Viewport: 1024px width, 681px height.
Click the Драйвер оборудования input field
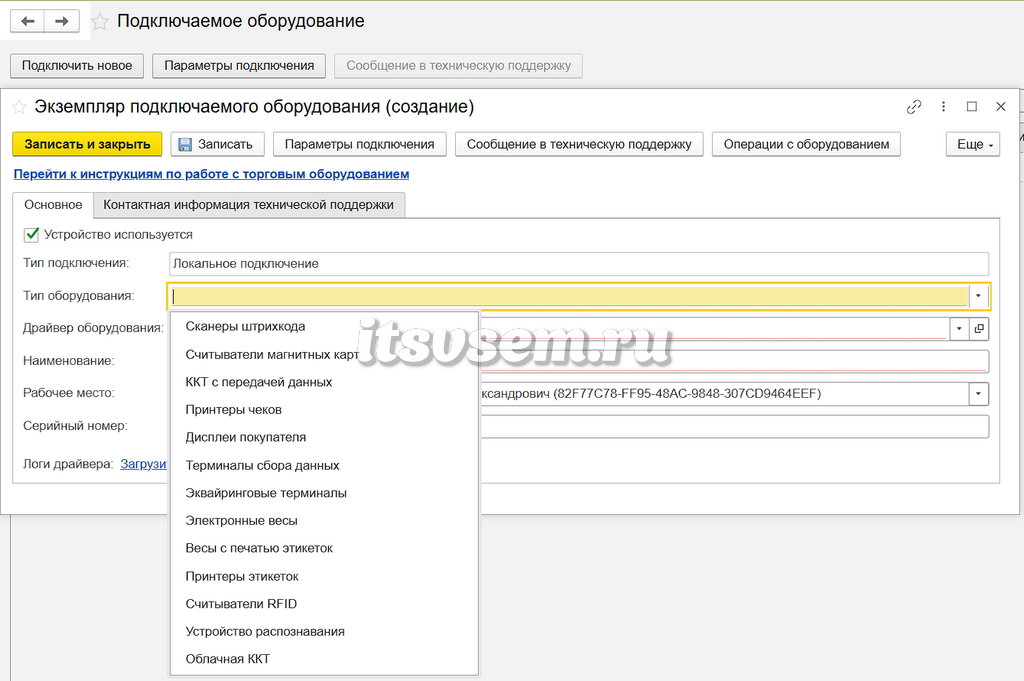(x=714, y=328)
